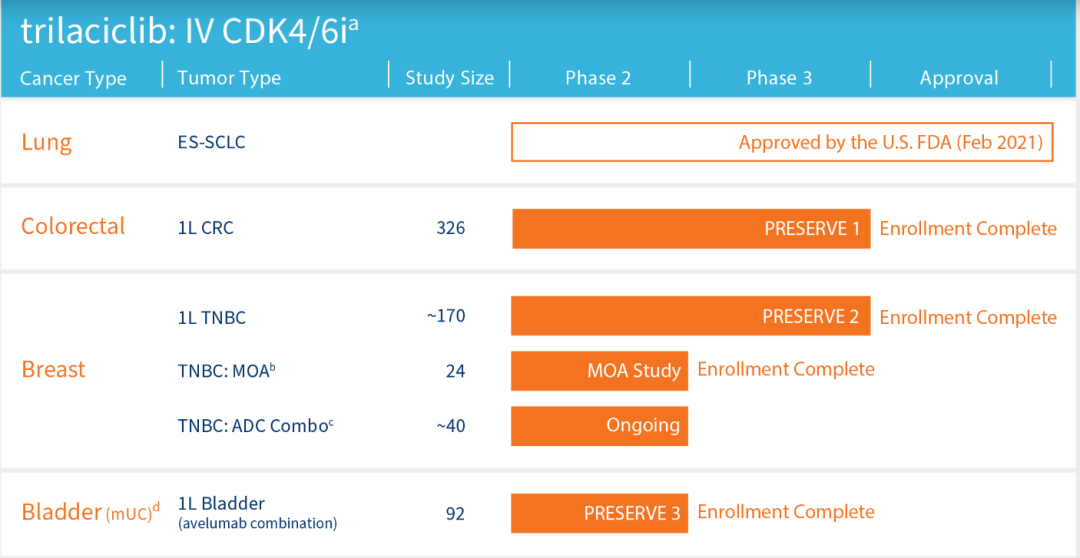Select the Approval column header
This screenshot has height=558, width=1080.
(x=959, y=78)
